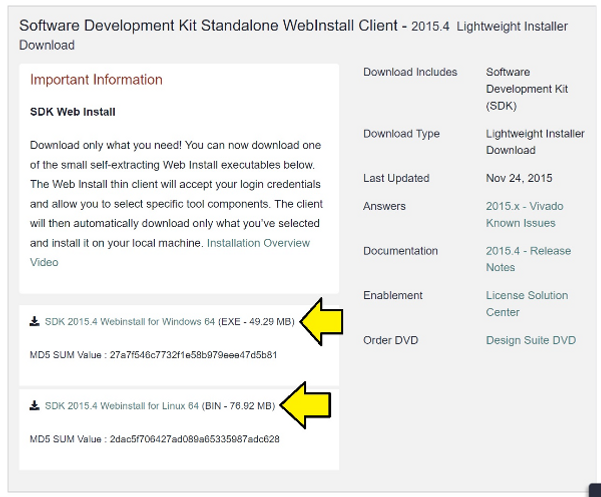Click the Windows installer MD5 SUM value

[x=154, y=355]
